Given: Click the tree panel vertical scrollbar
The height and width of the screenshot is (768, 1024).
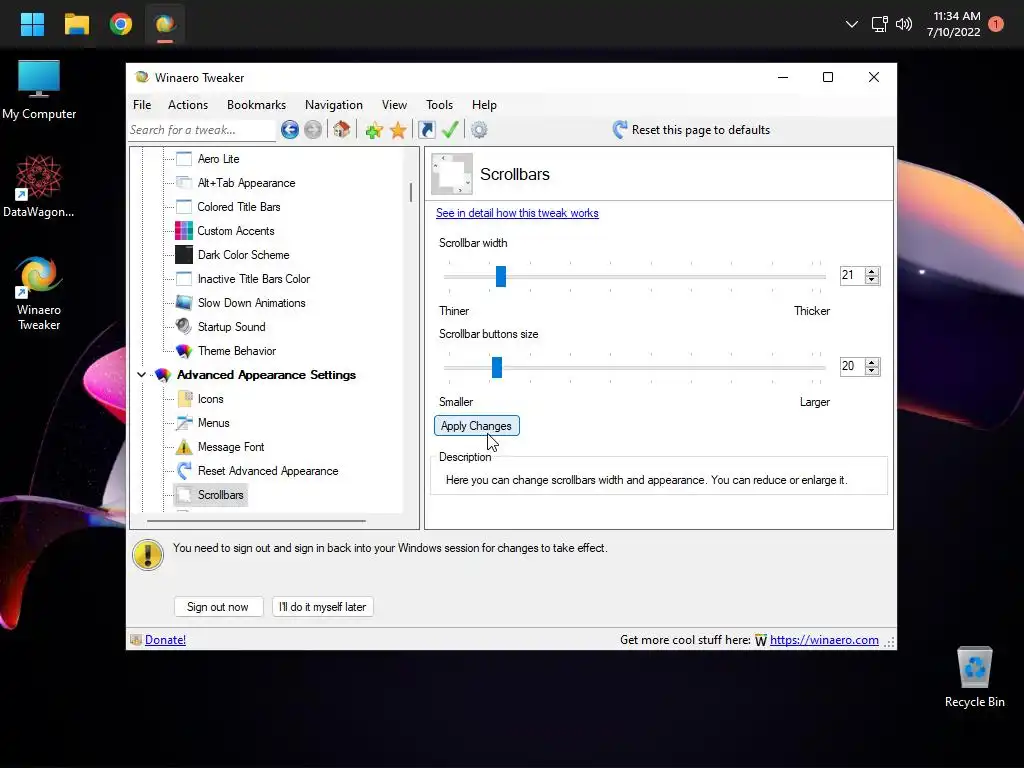Looking at the screenshot, I should [411, 193].
